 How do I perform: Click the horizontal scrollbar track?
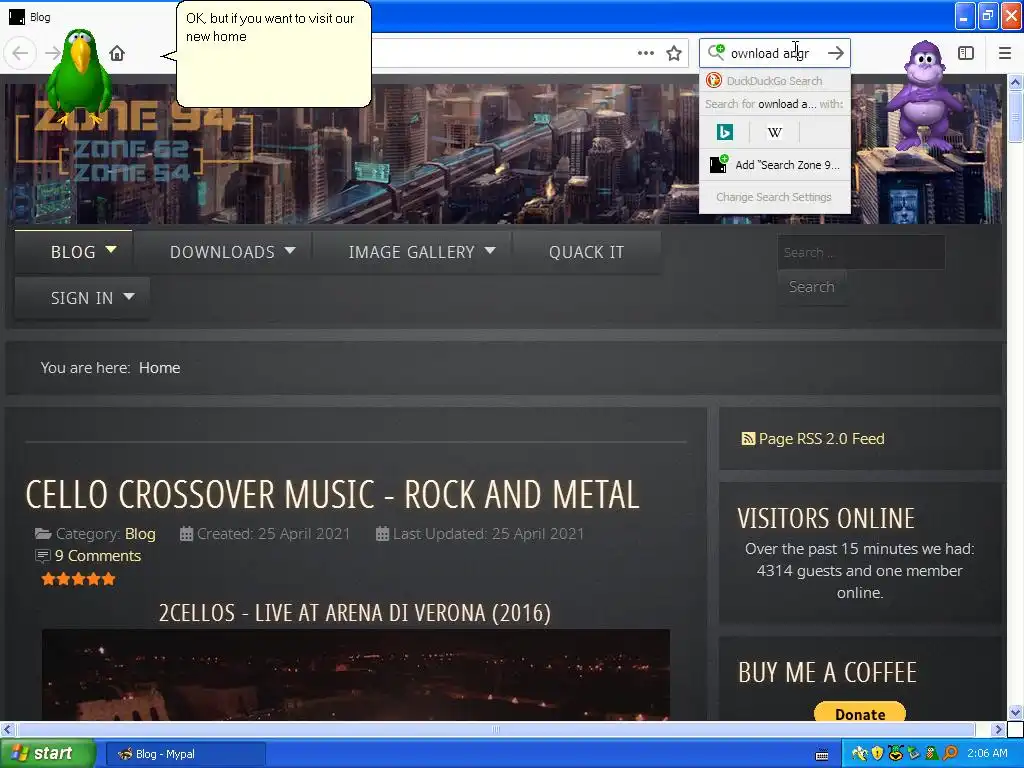496,729
